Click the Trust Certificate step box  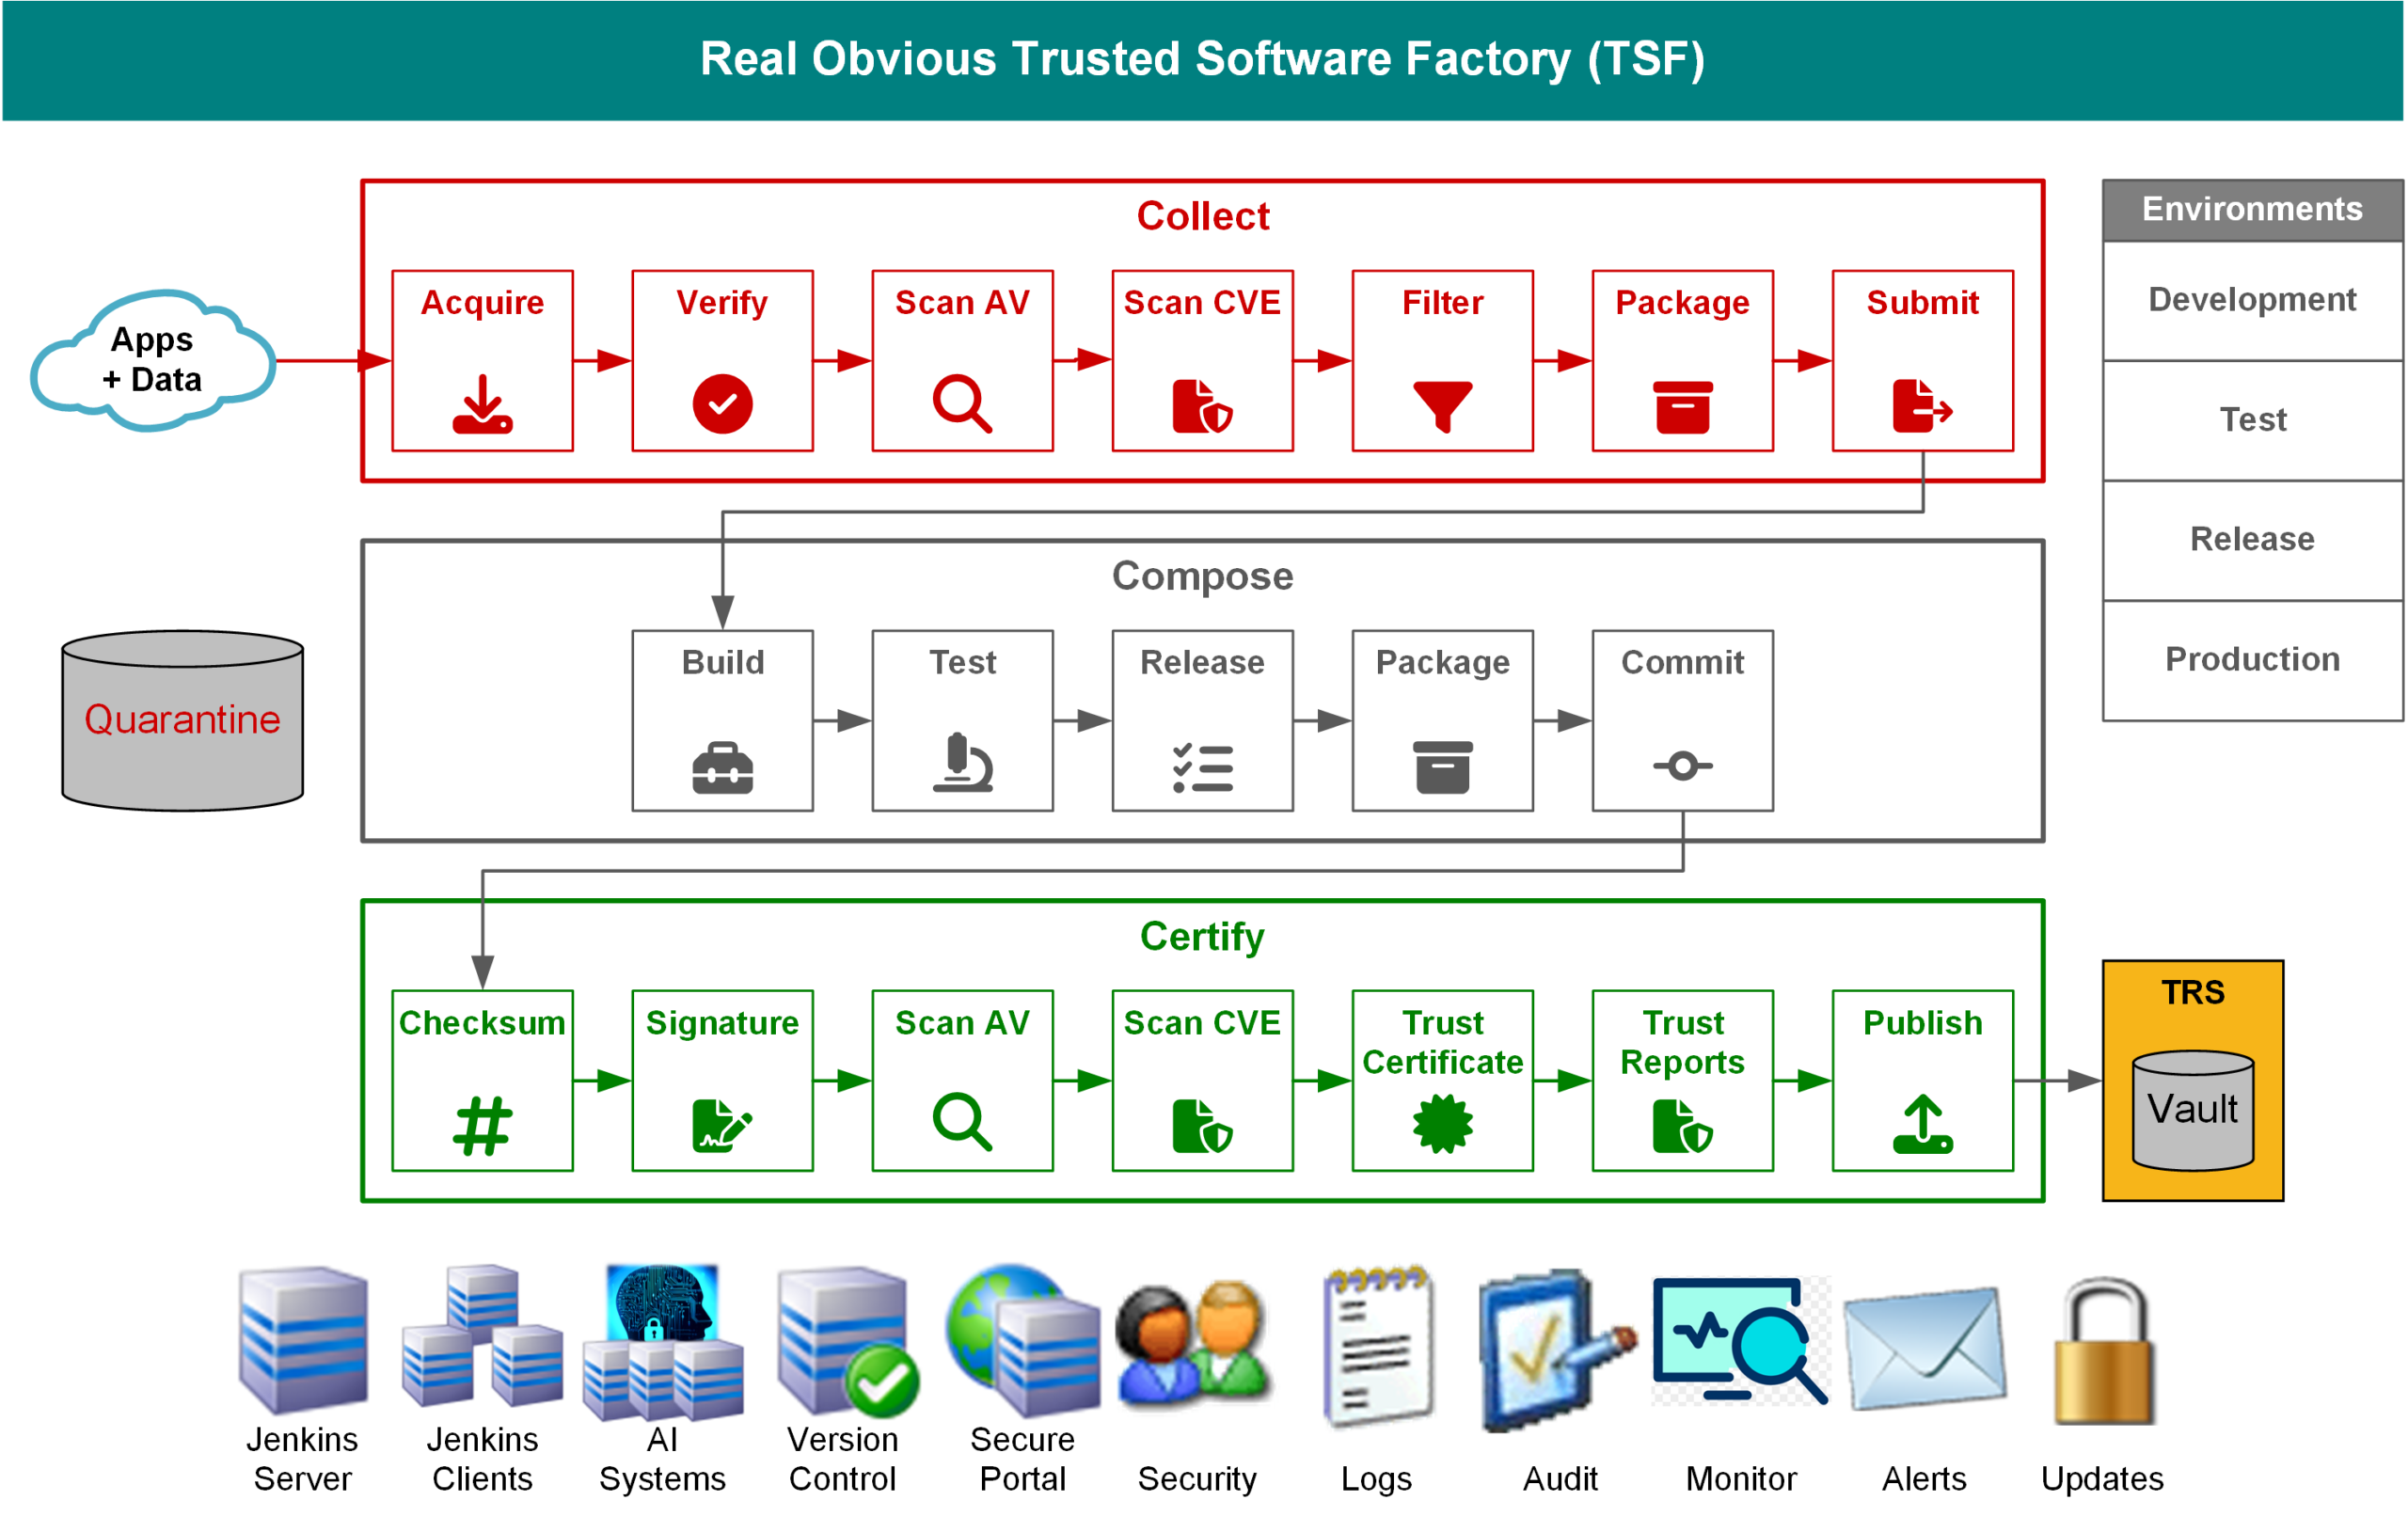point(1442,1080)
